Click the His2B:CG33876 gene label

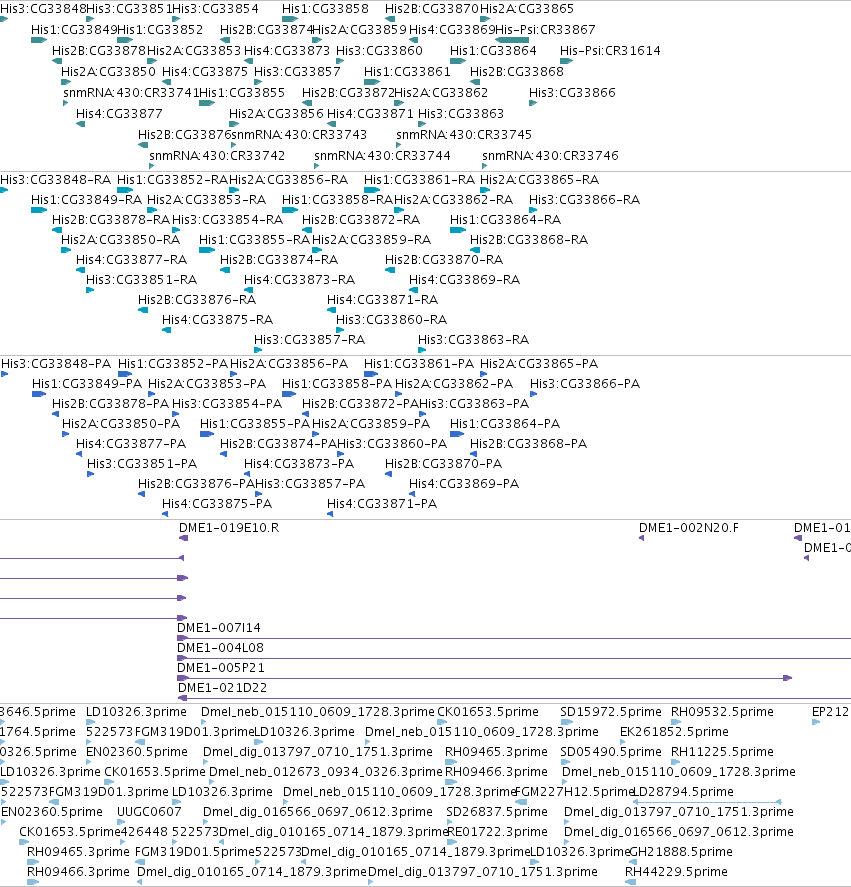tap(184, 134)
